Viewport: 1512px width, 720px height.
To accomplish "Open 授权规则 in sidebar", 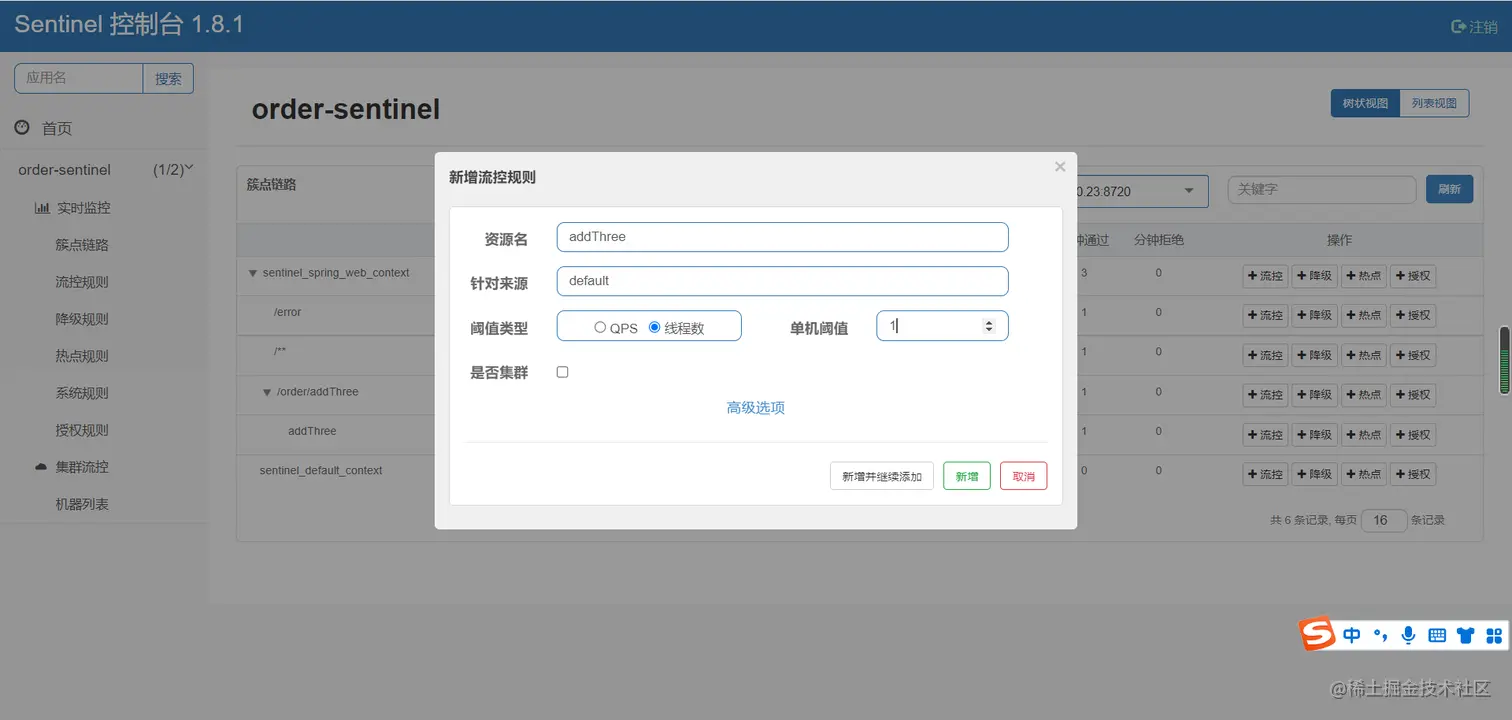I will tap(82, 430).
